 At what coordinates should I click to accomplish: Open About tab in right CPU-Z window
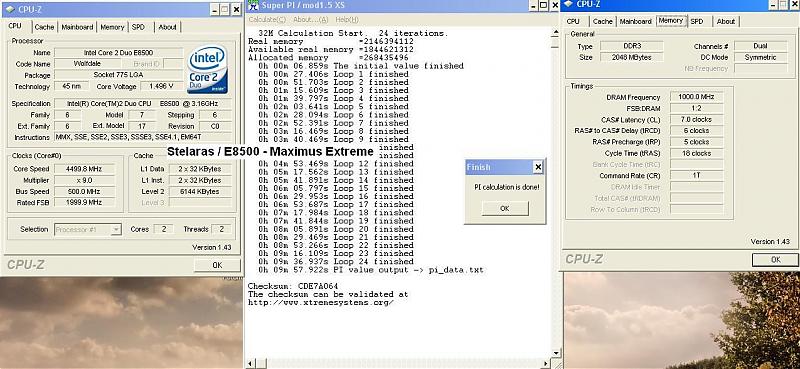tap(726, 21)
